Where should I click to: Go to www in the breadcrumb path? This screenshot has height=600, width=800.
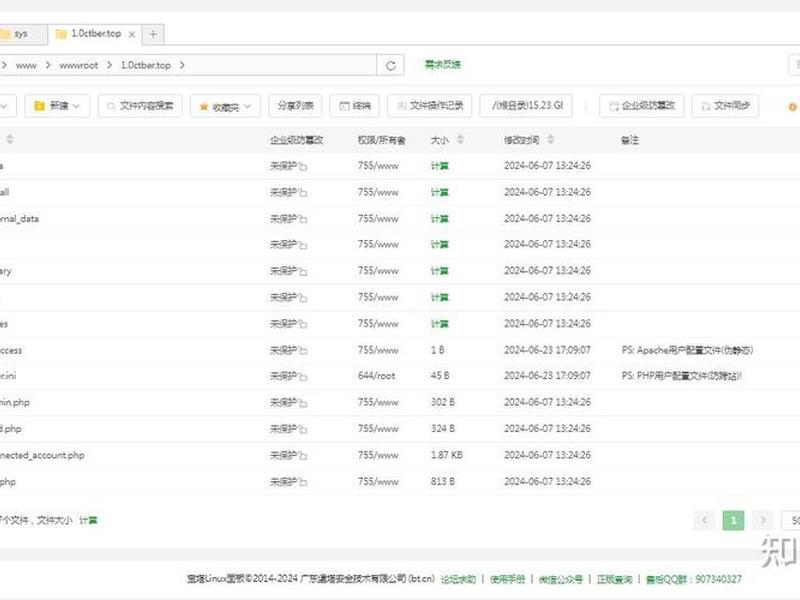click(26, 65)
